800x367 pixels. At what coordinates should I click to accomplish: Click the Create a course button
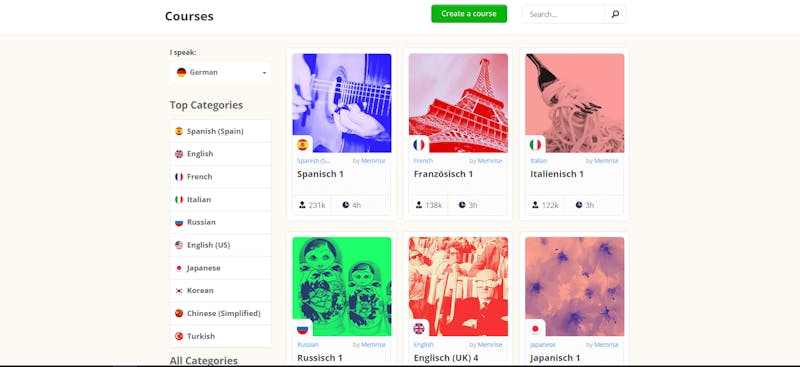[469, 14]
